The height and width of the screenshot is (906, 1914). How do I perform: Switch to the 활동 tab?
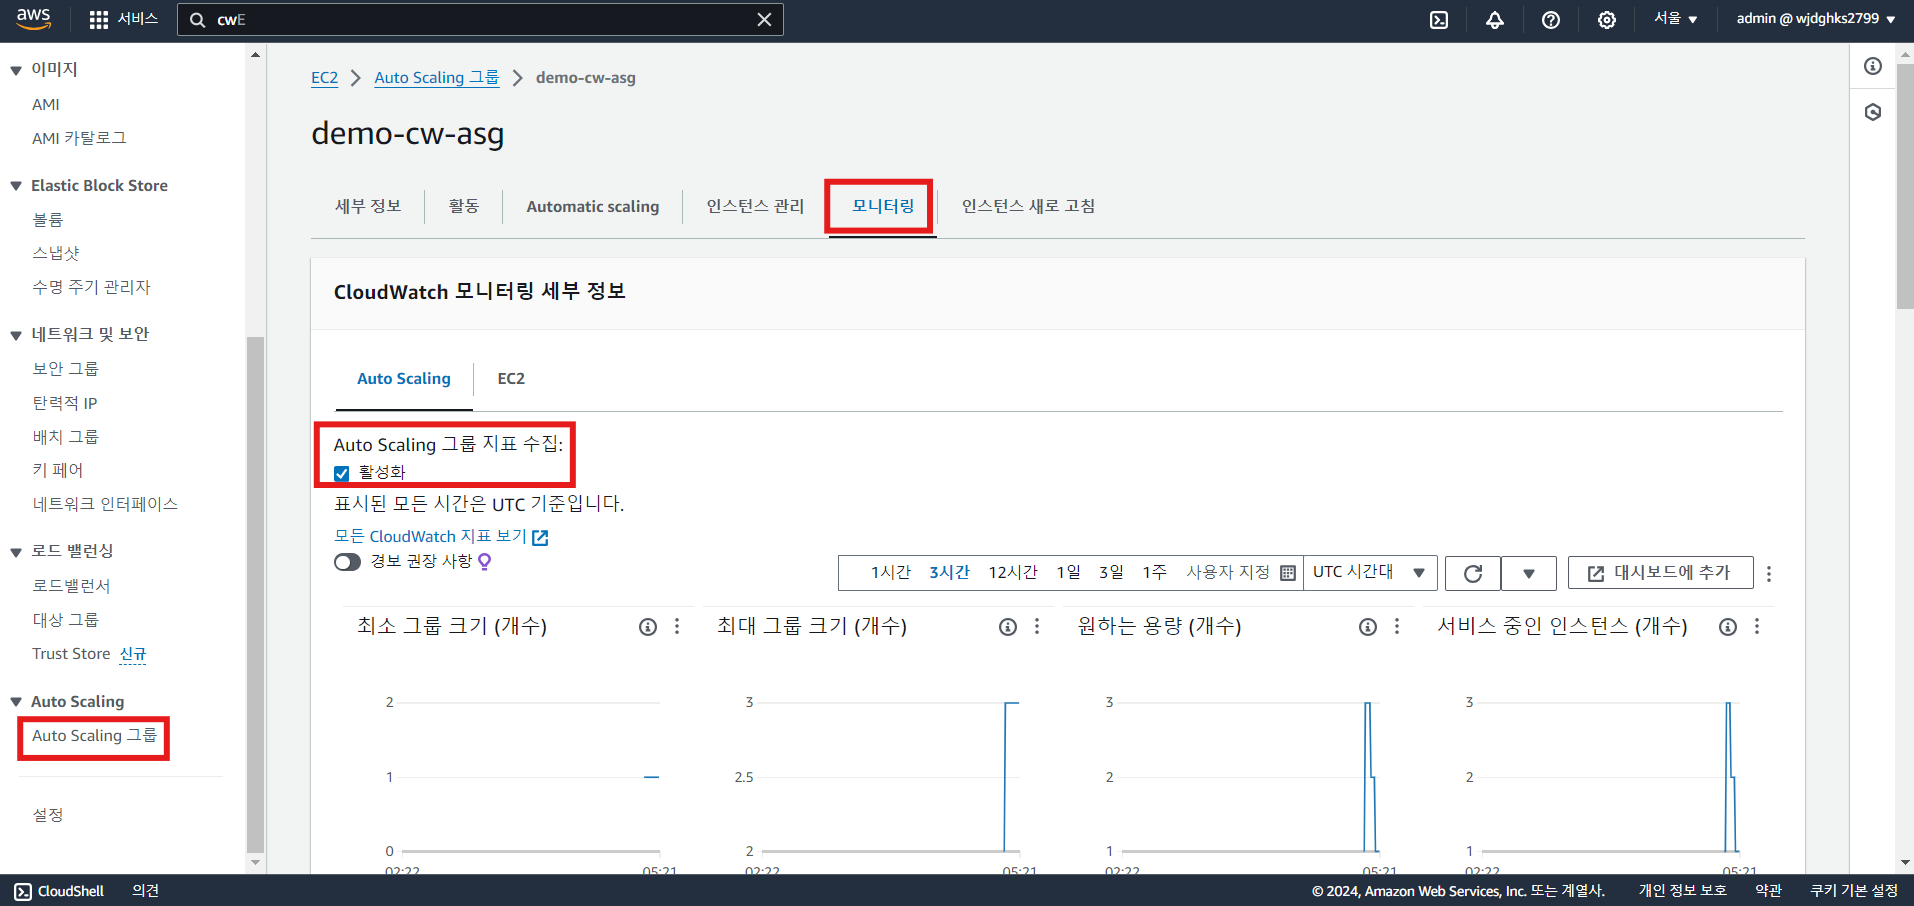coord(464,206)
